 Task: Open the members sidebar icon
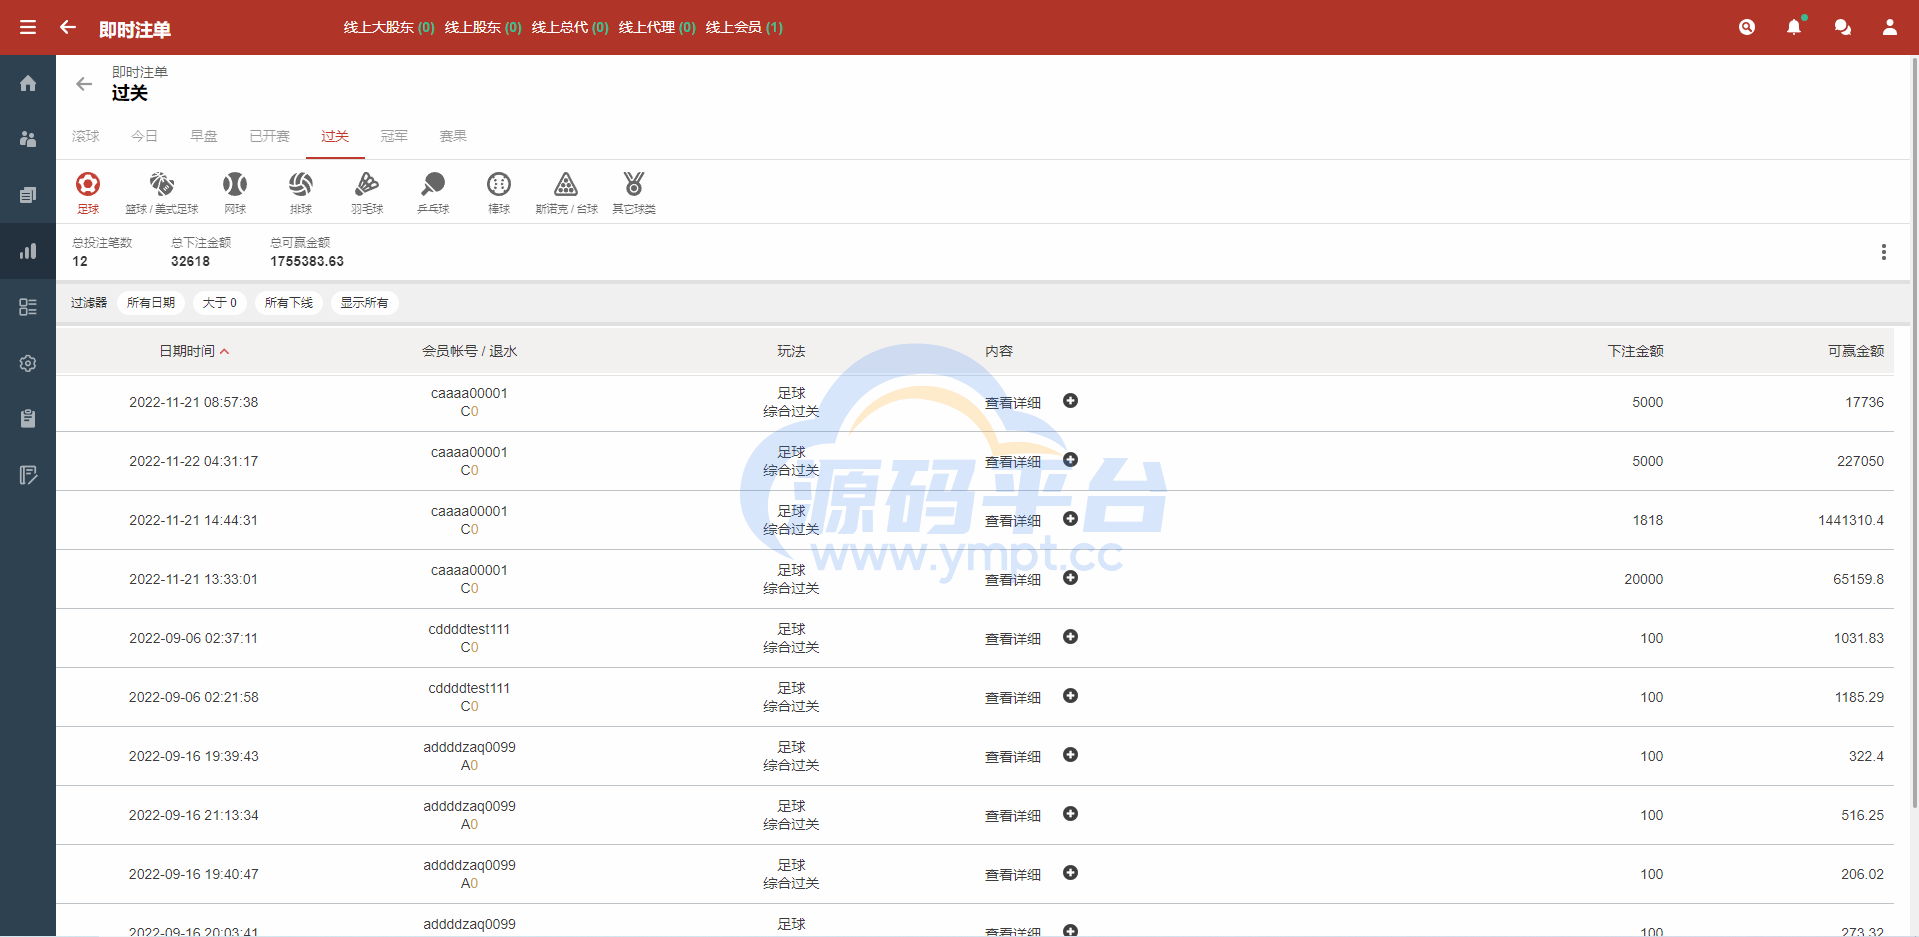[28, 139]
